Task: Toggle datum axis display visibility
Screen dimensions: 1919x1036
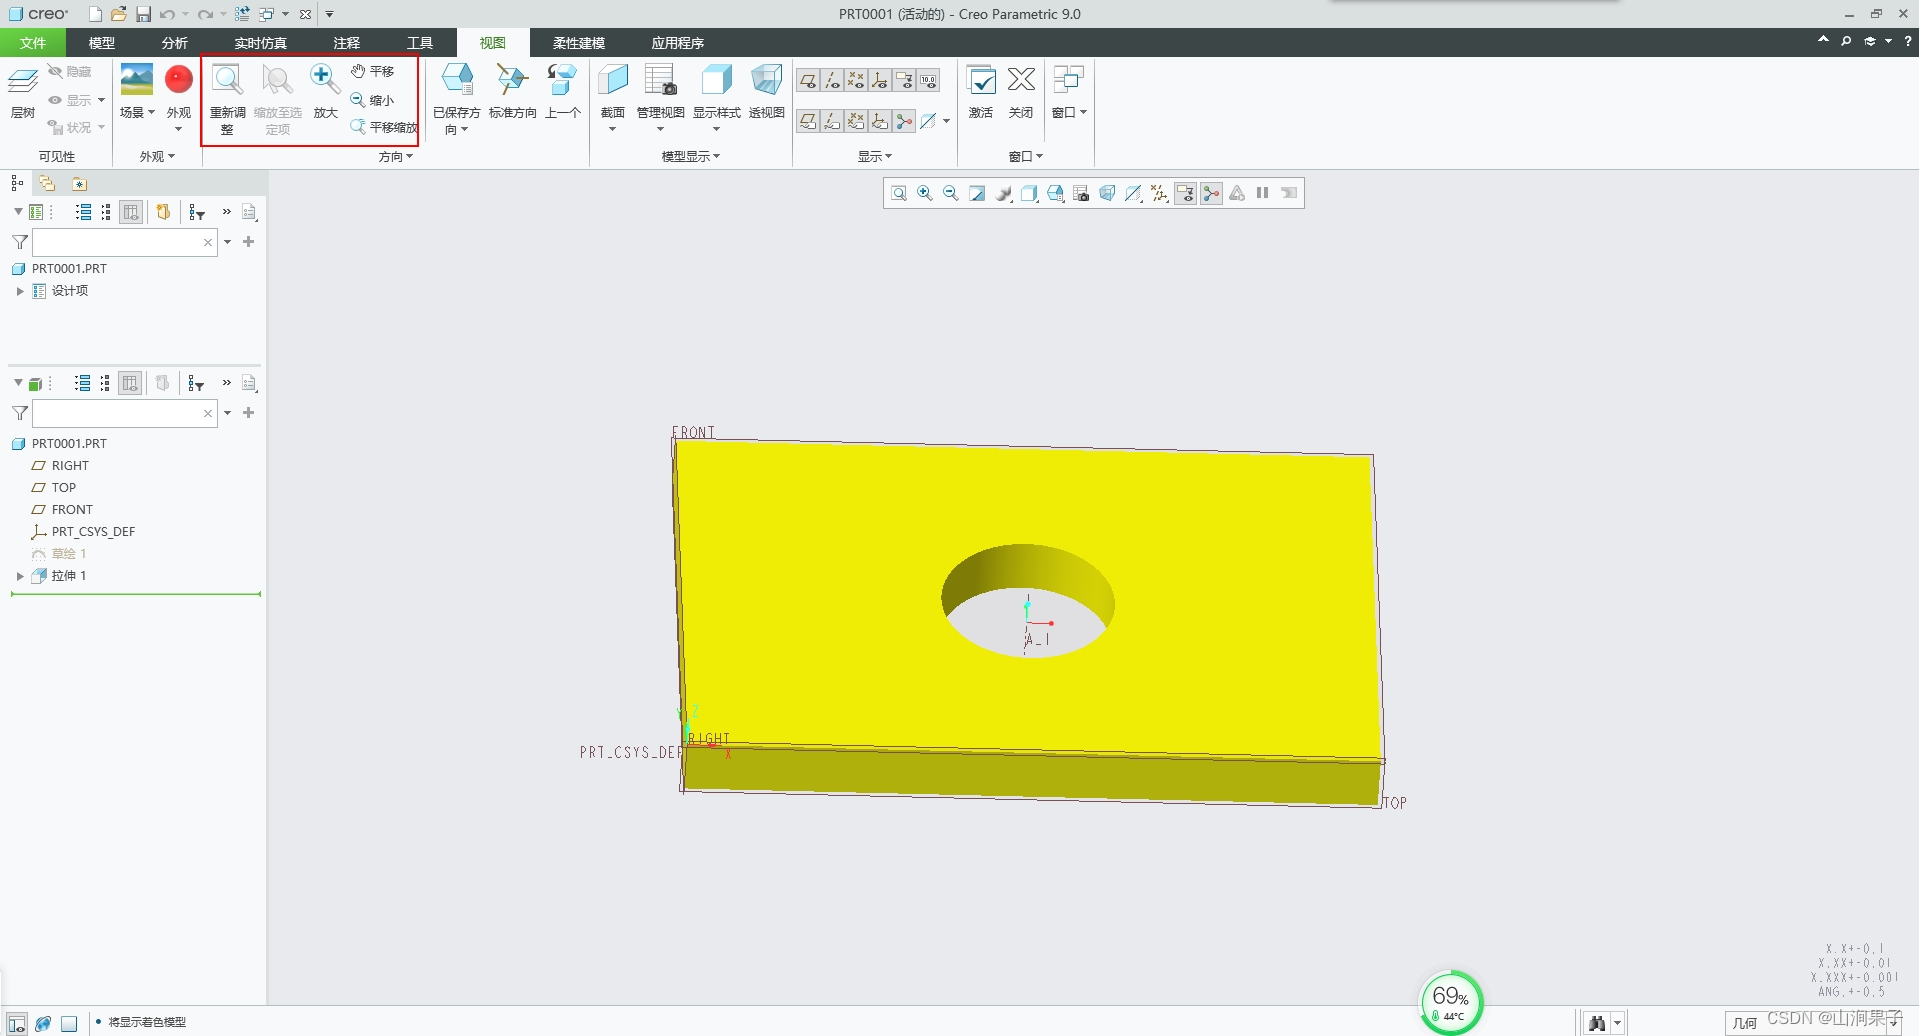Action: pyautogui.click(x=832, y=80)
